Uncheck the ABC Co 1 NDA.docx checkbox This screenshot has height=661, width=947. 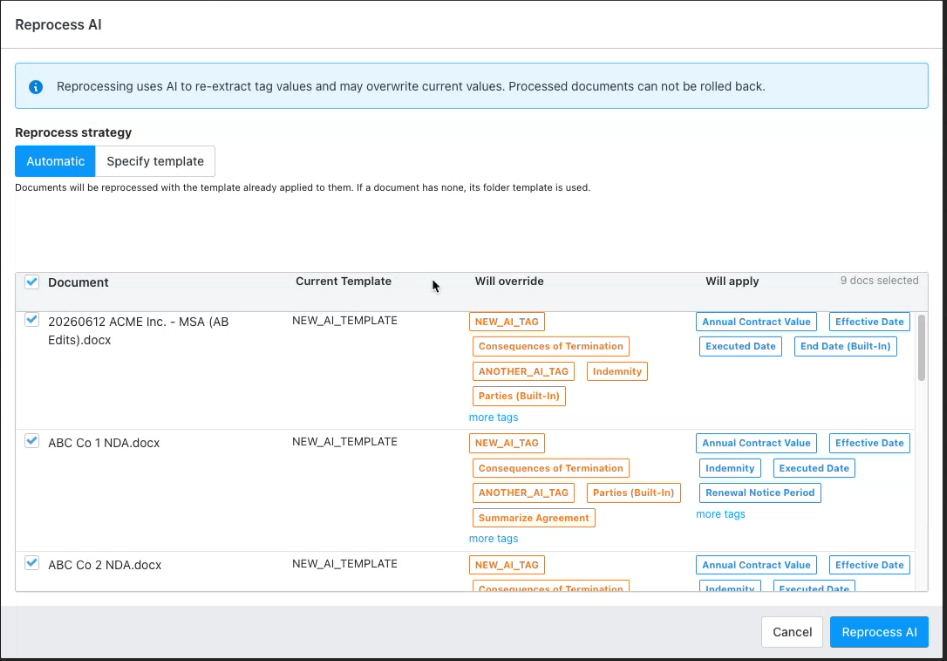click(32, 441)
